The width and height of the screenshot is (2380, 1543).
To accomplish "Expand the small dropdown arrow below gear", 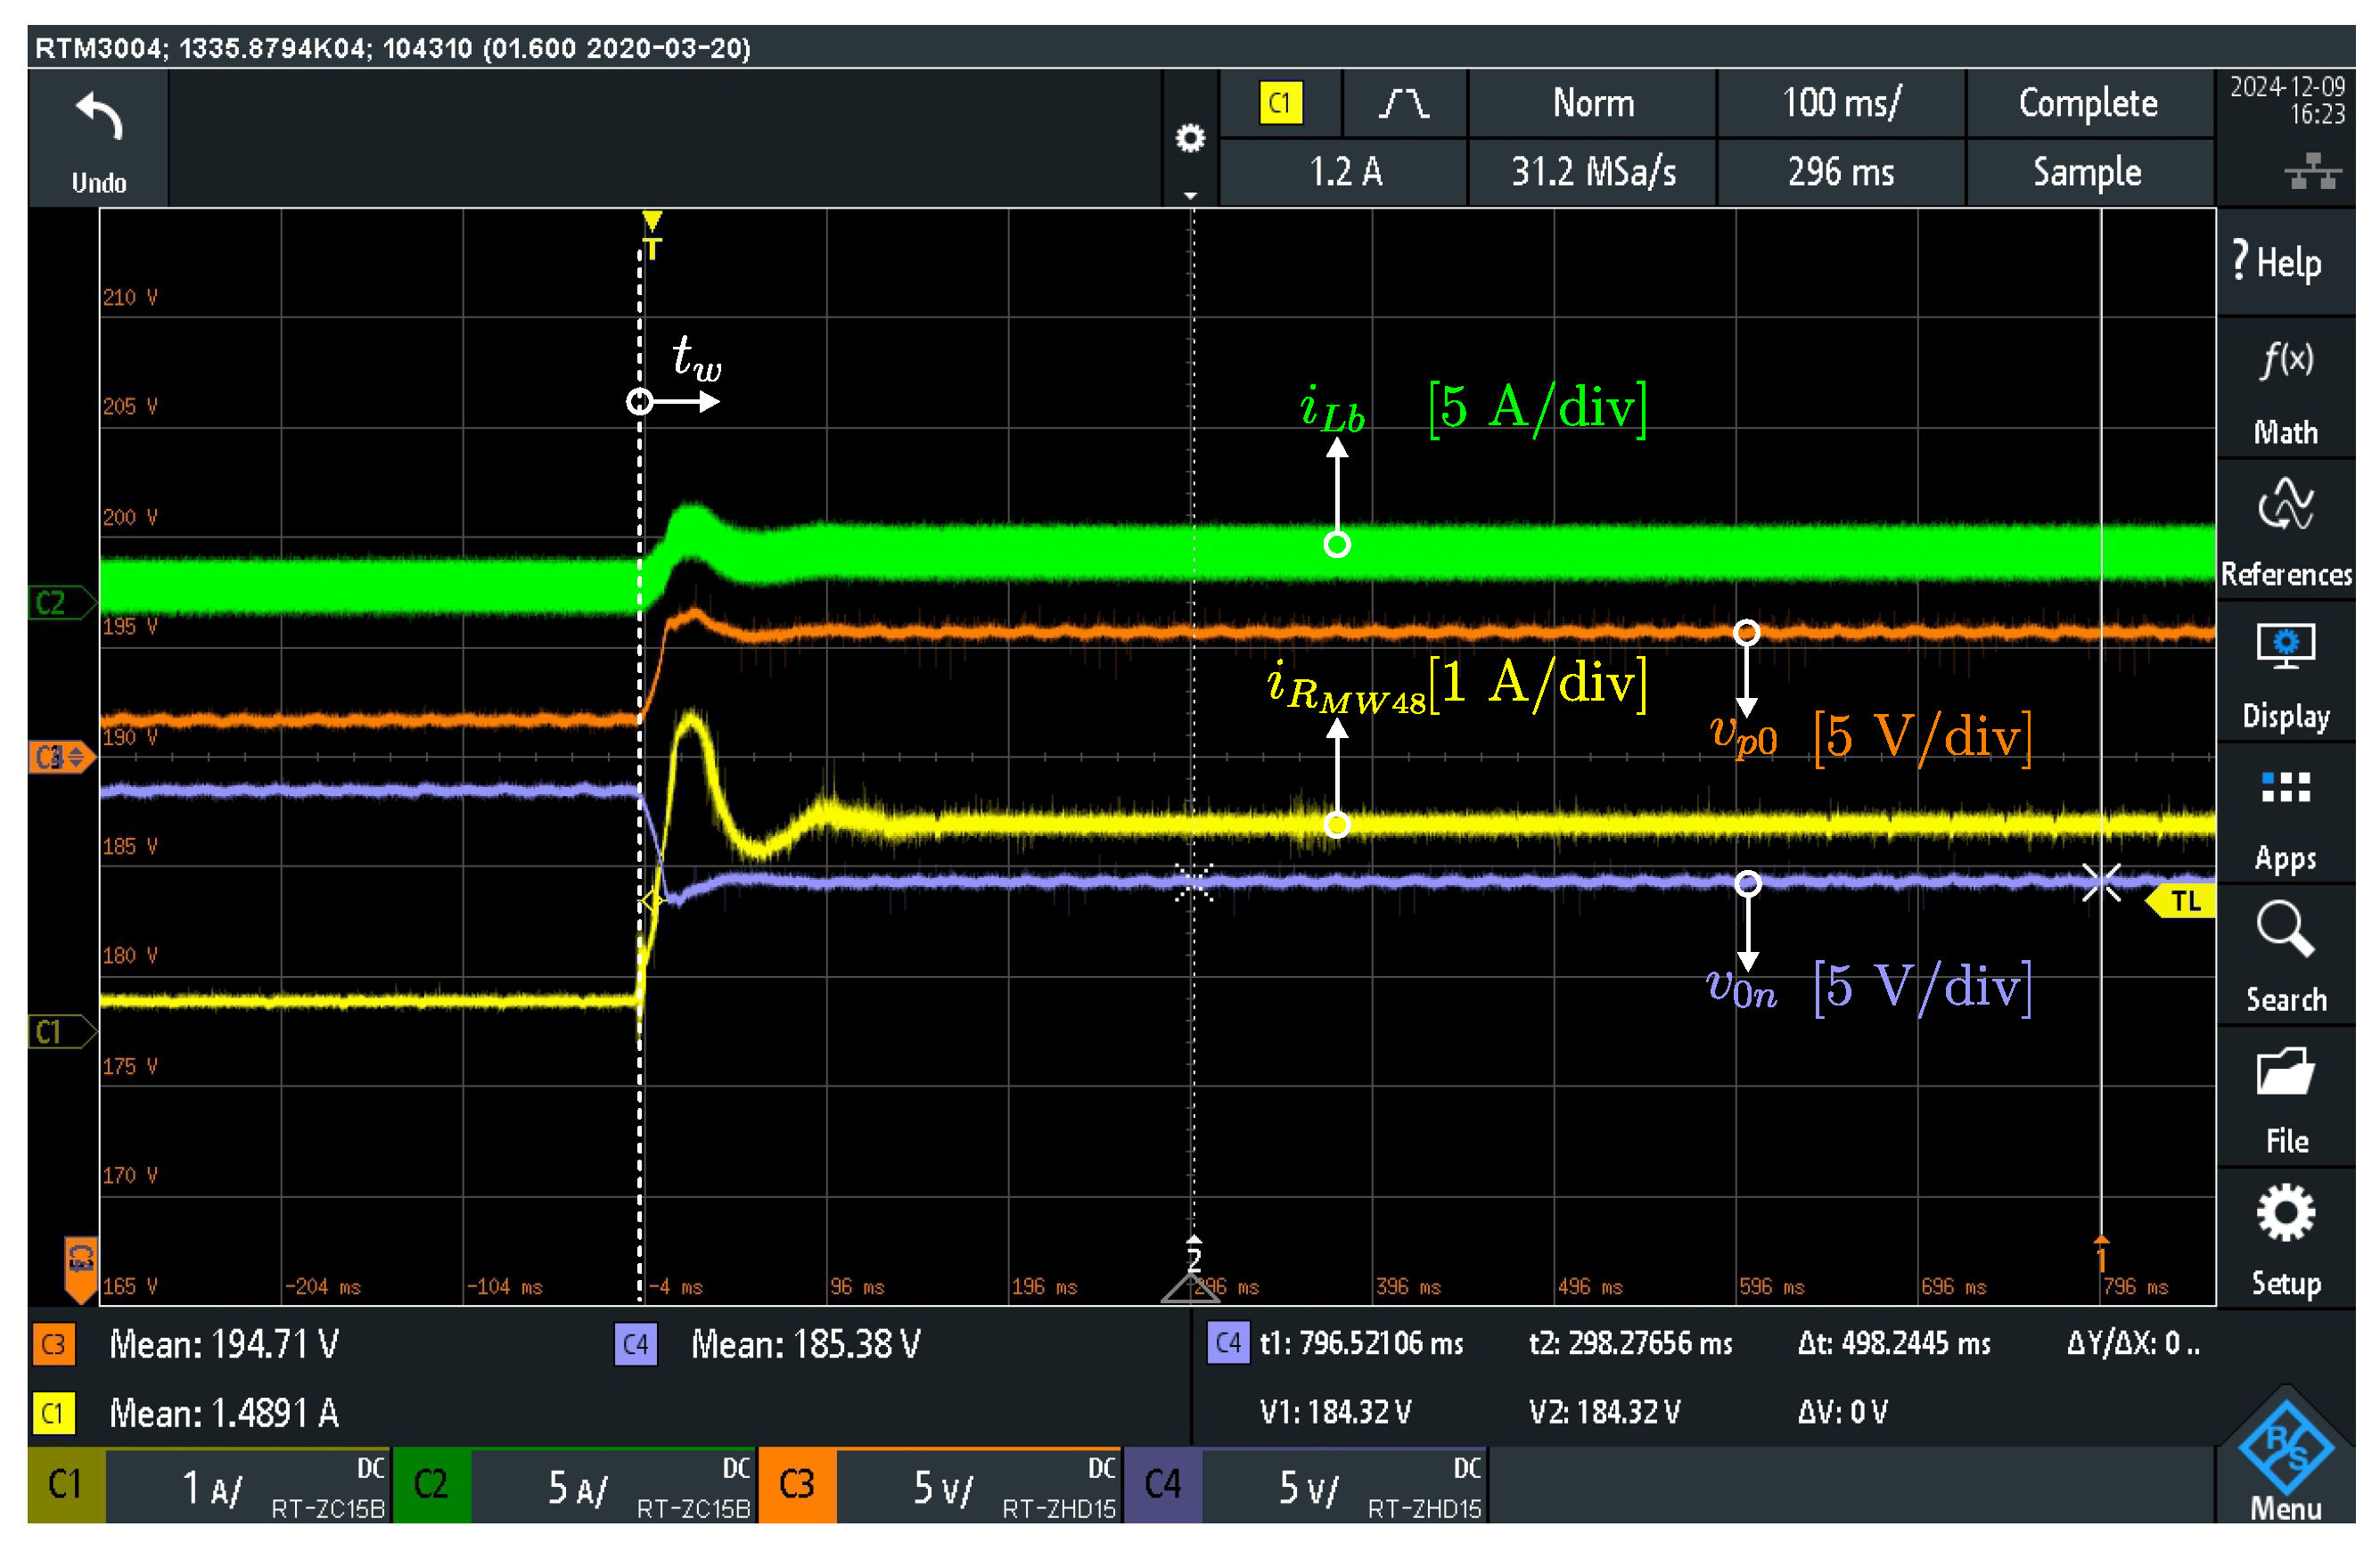I will tap(1190, 195).
